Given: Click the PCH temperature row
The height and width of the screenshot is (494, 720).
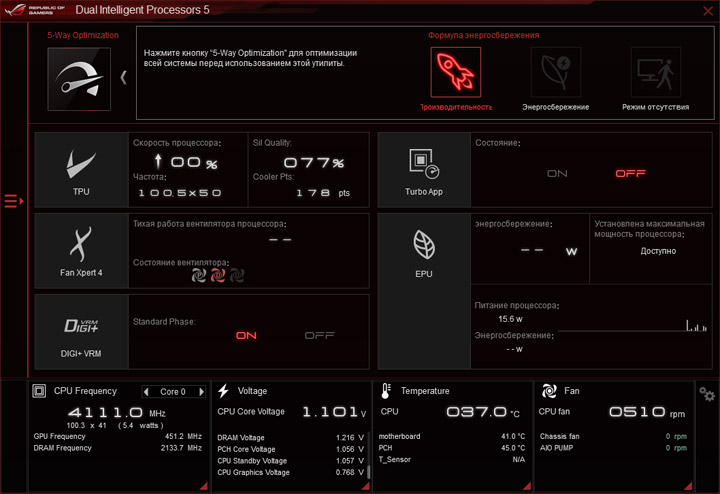Looking at the screenshot, I should click(452, 448).
